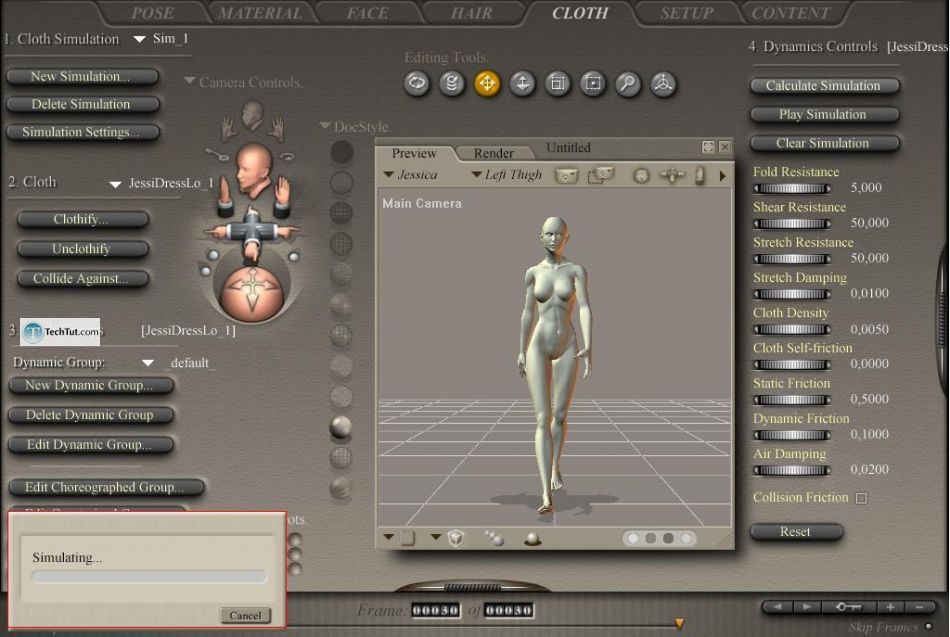Image resolution: width=950 pixels, height=637 pixels.
Task: Select the Hidden Line document display style
Action: [x=342, y=243]
